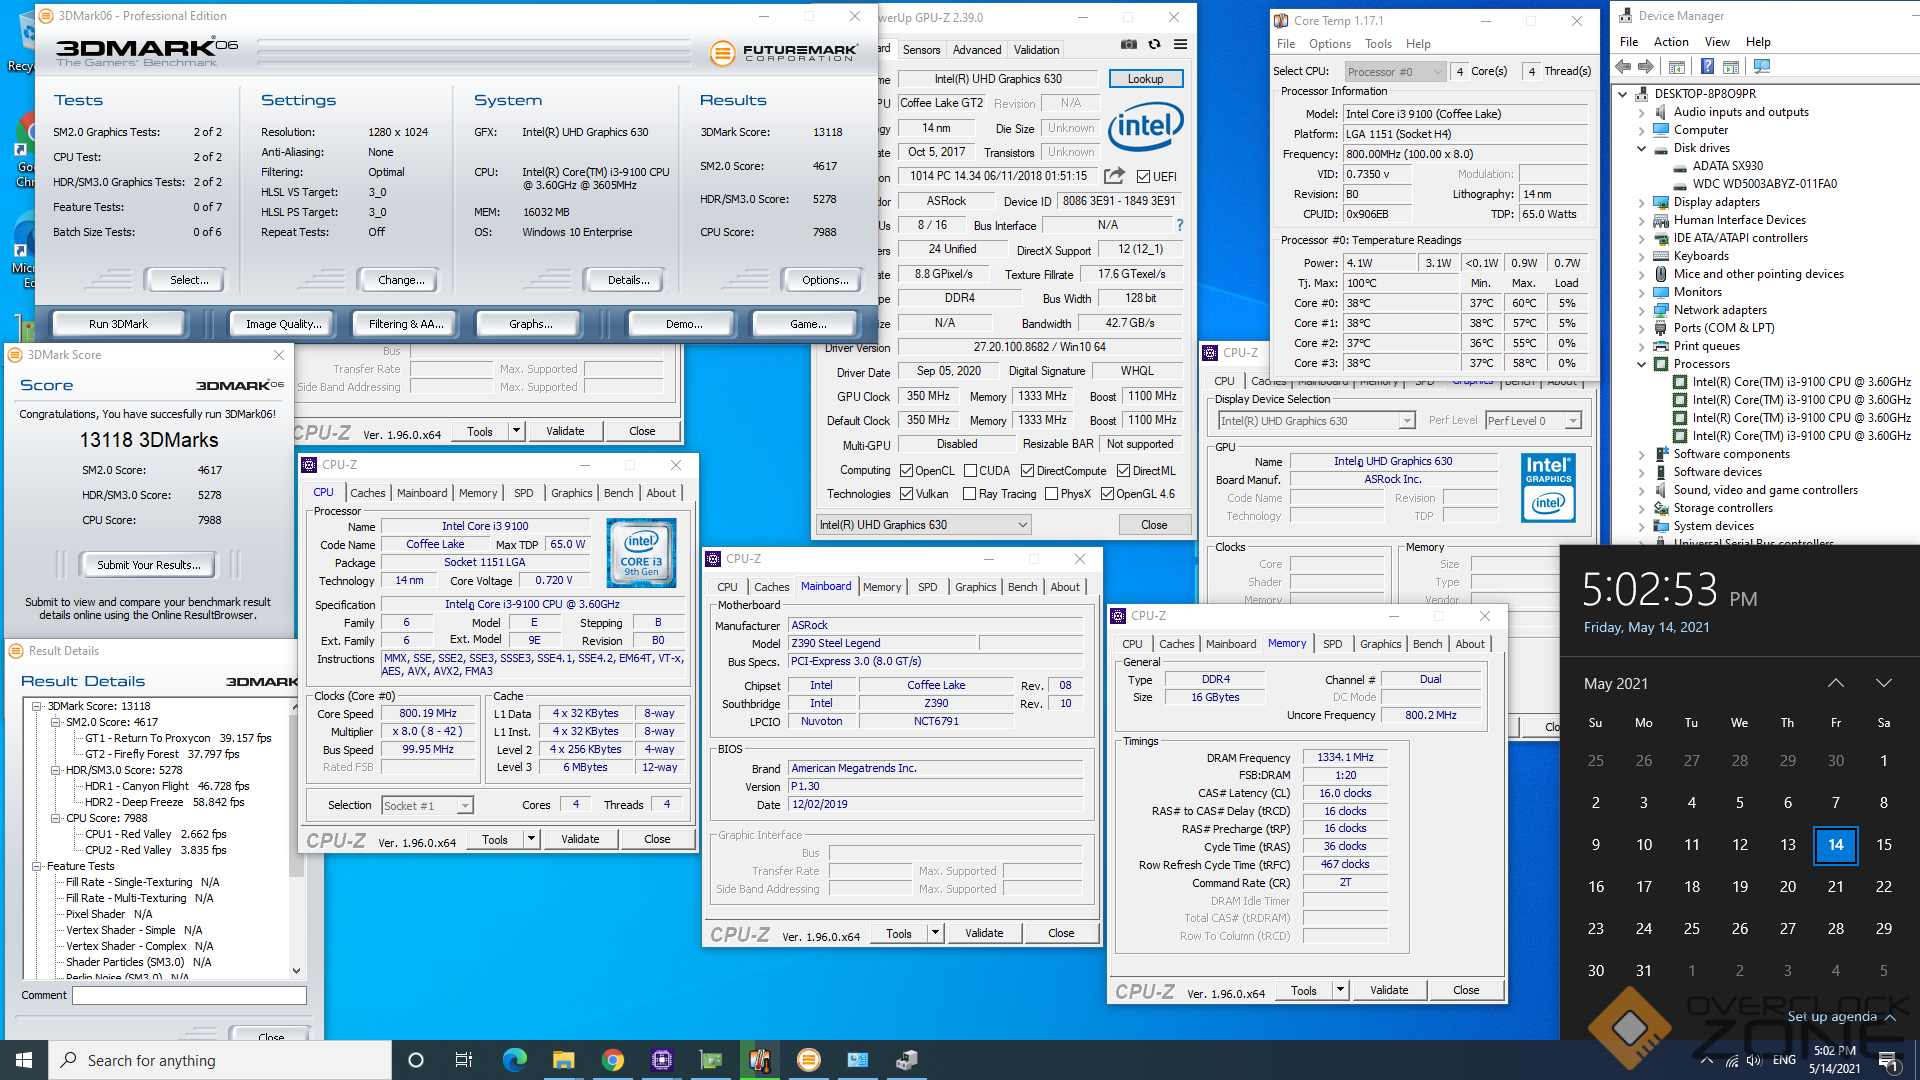This screenshot has width=1920, height=1080.
Task: Click the Device Manager help icon
Action: click(x=1707, y=67)
